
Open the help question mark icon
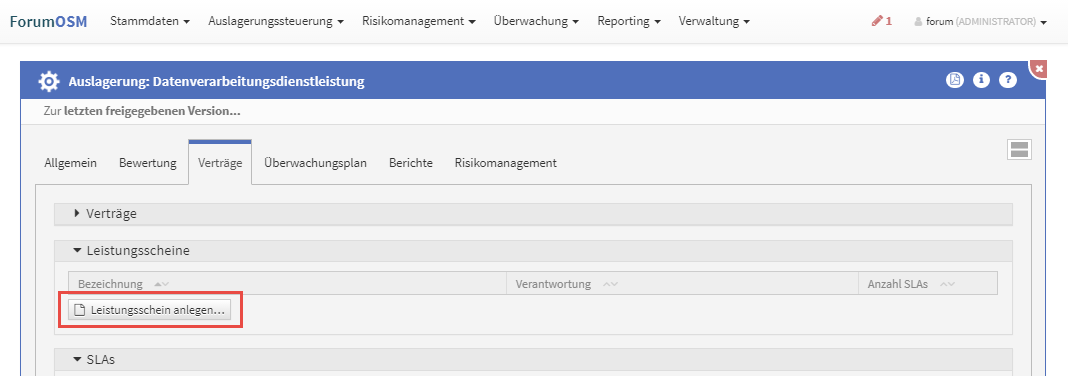point(1007,80)
